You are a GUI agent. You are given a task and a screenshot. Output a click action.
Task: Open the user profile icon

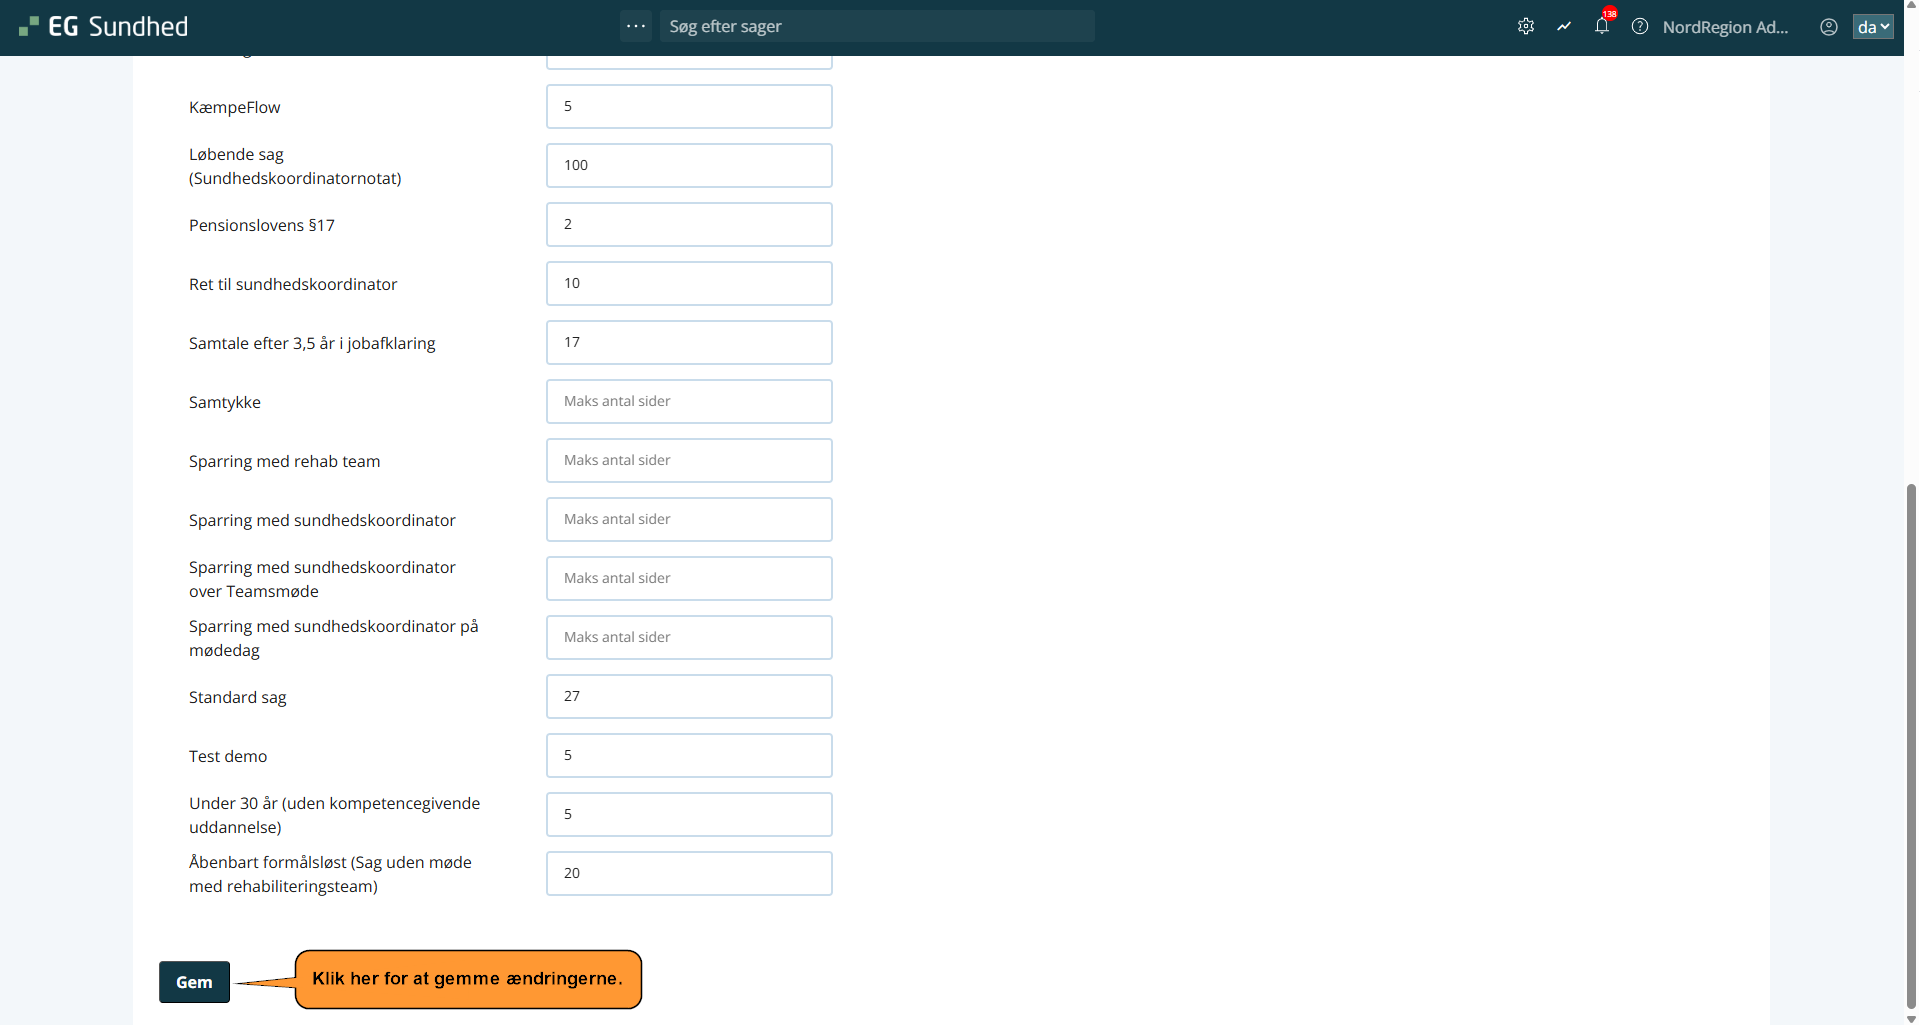coord(1828,27)
